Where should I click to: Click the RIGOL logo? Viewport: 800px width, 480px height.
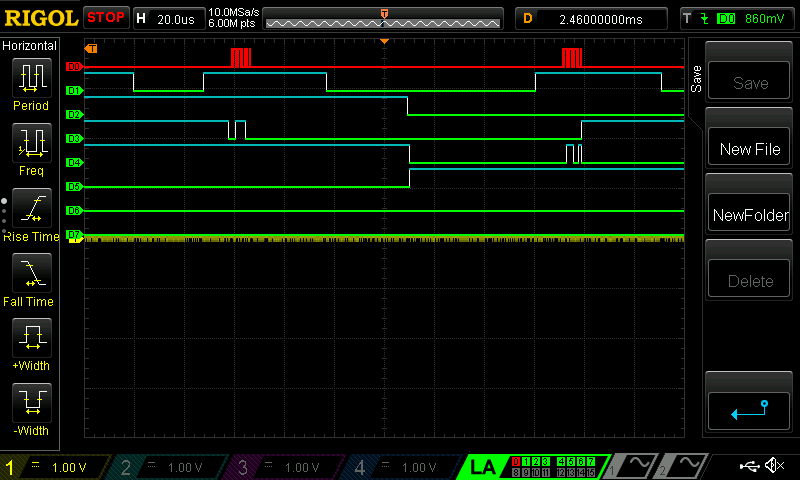point(41,18)
